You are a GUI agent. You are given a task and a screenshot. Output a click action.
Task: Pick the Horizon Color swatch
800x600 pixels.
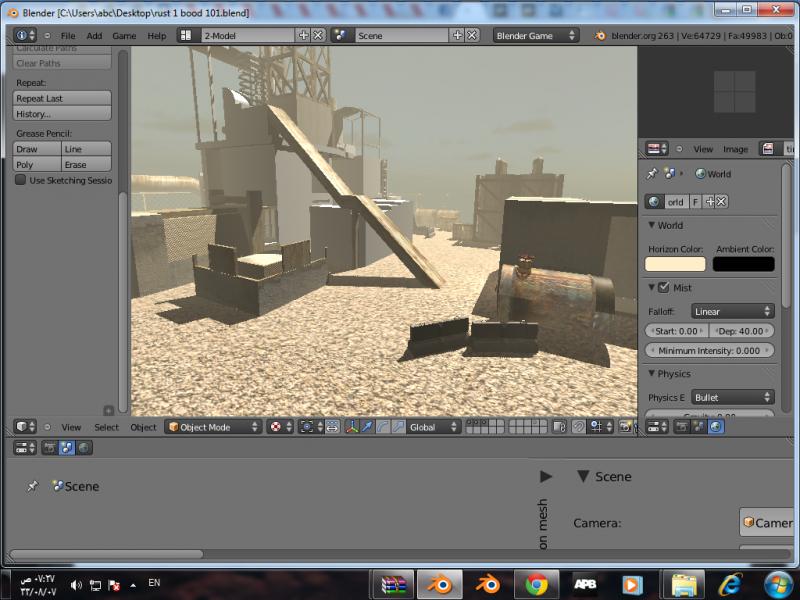tap(675, 264)
